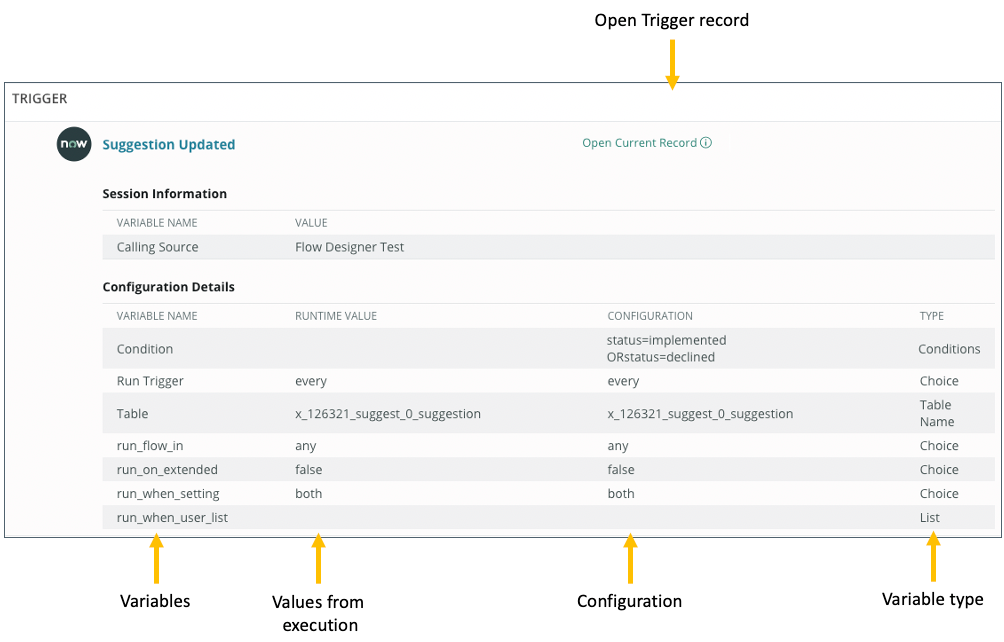Collapse the TRIGGER panel header

point(39,98)
